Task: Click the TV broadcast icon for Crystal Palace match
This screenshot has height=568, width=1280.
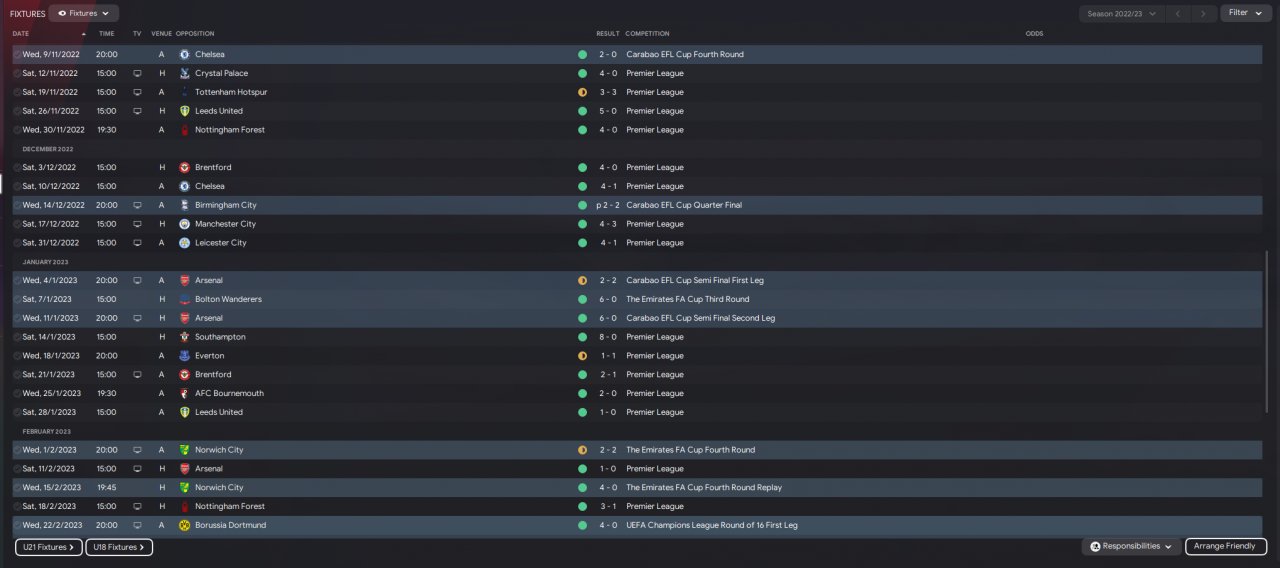Action: coord(137,73)
